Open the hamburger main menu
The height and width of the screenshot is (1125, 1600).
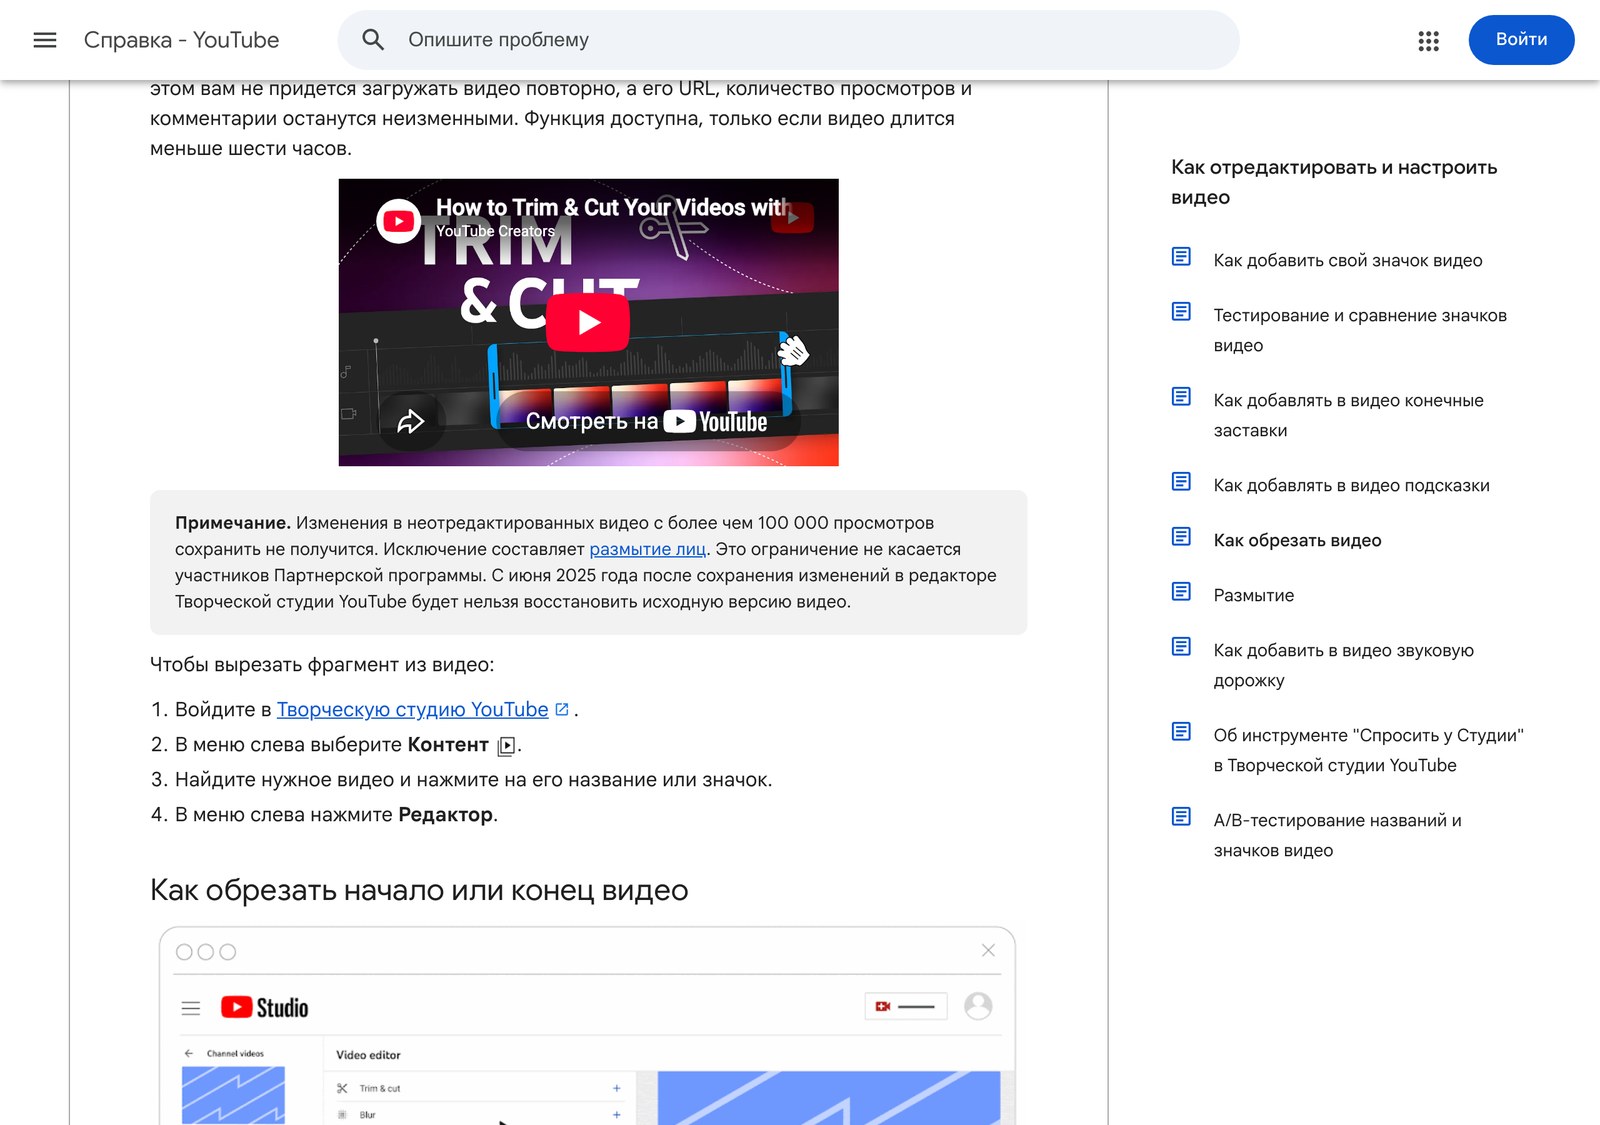(x=45, y=40)
